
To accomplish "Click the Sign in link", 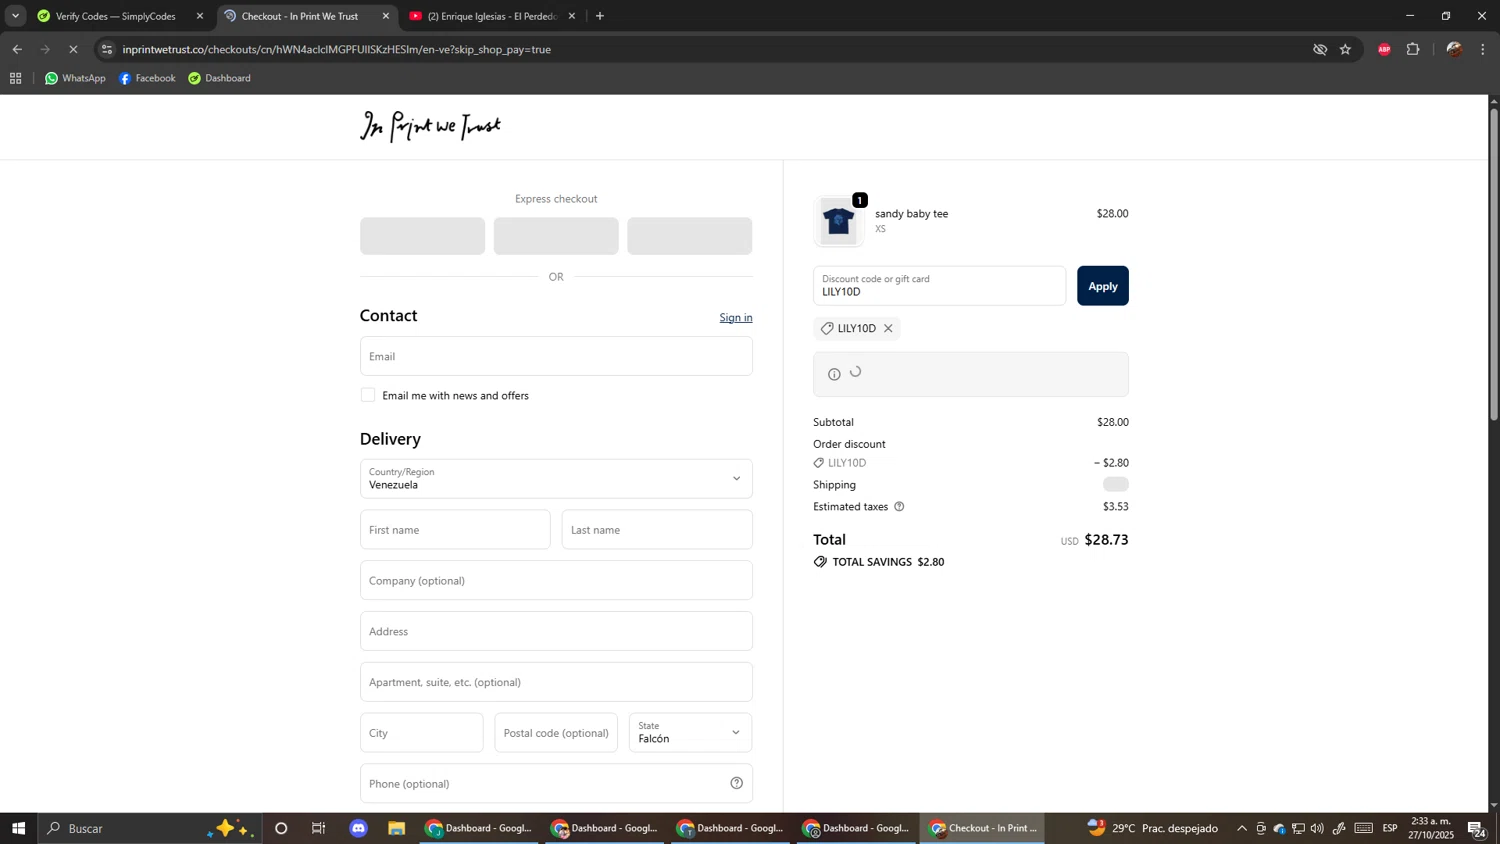I will pos(736,317).
